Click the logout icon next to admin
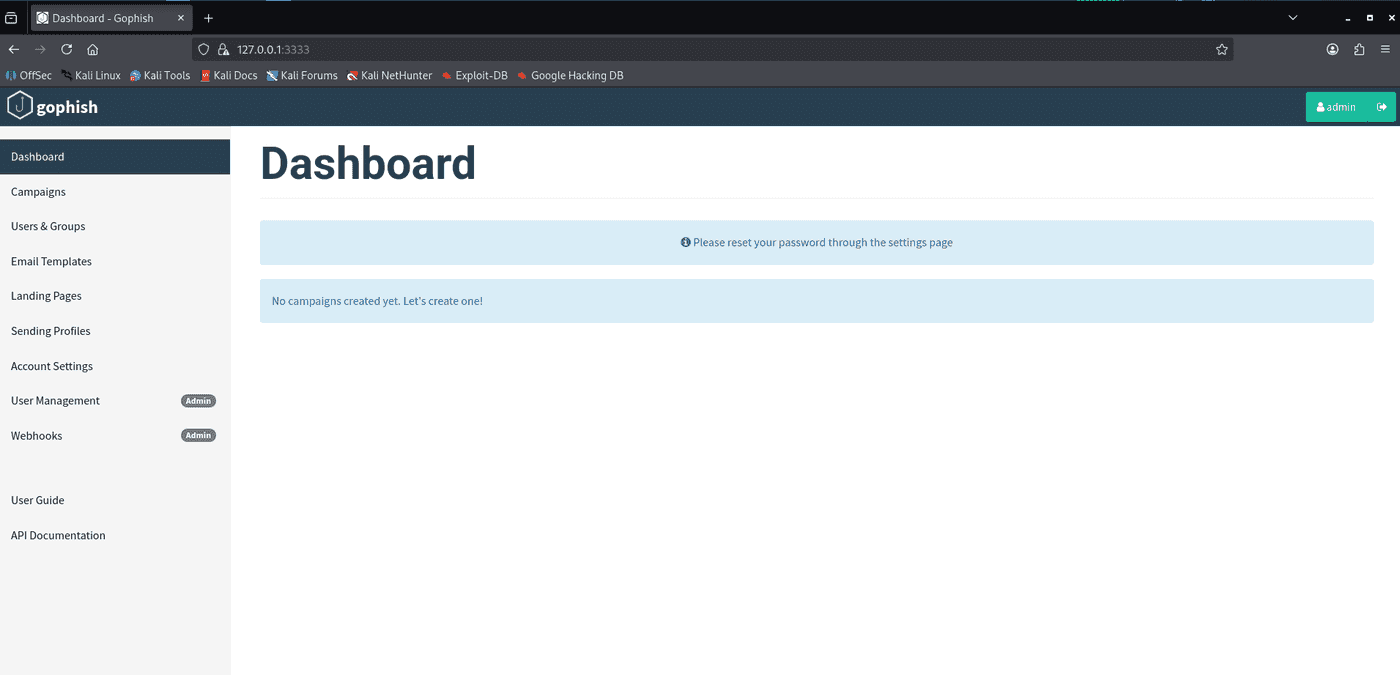 pyautogui.click(x=1382, y=107)
